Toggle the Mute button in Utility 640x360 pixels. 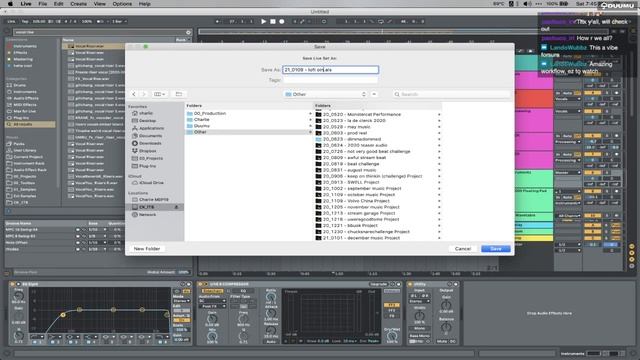(x=442, y=341)
